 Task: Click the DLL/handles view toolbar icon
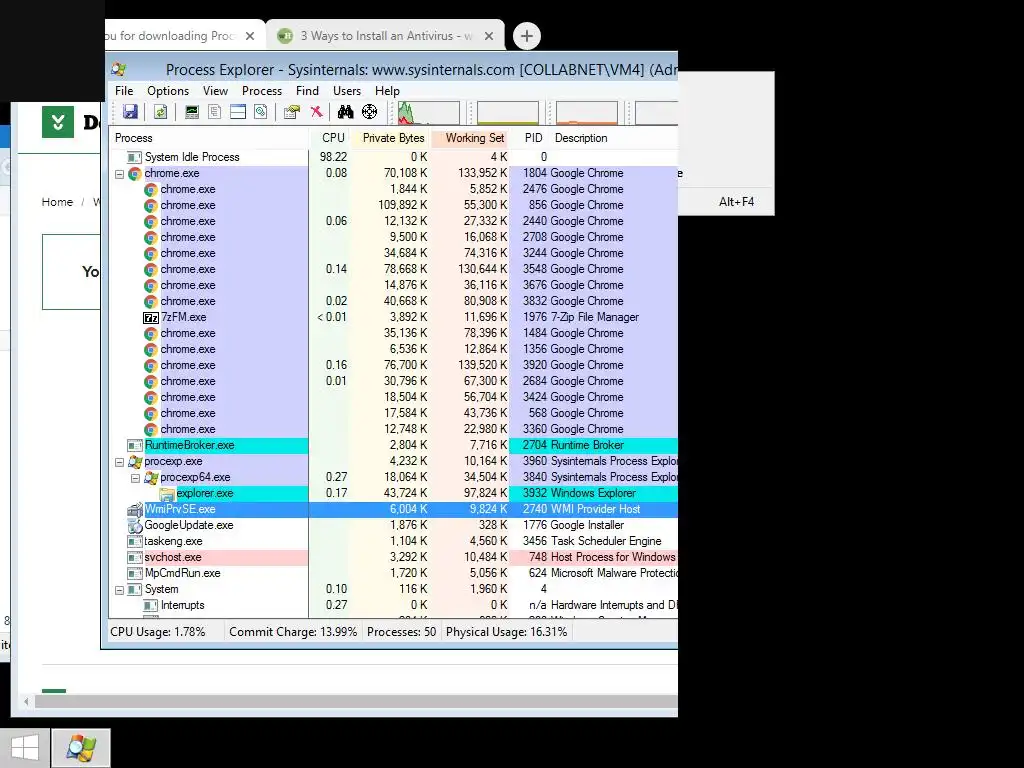pyautogui.click(x=261, y=112)
